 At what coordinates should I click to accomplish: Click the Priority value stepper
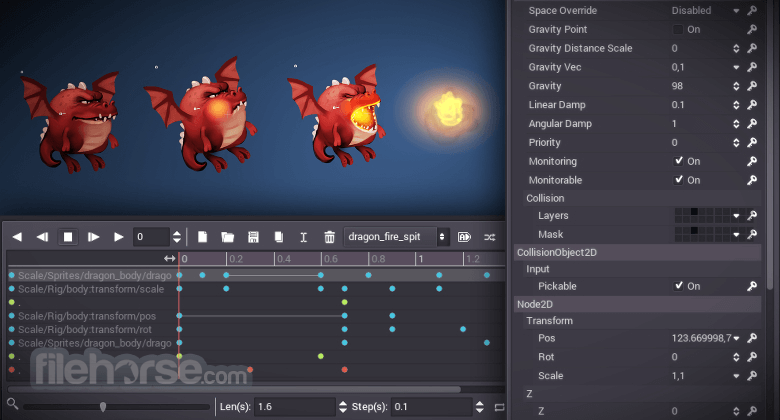pos(736,142)
